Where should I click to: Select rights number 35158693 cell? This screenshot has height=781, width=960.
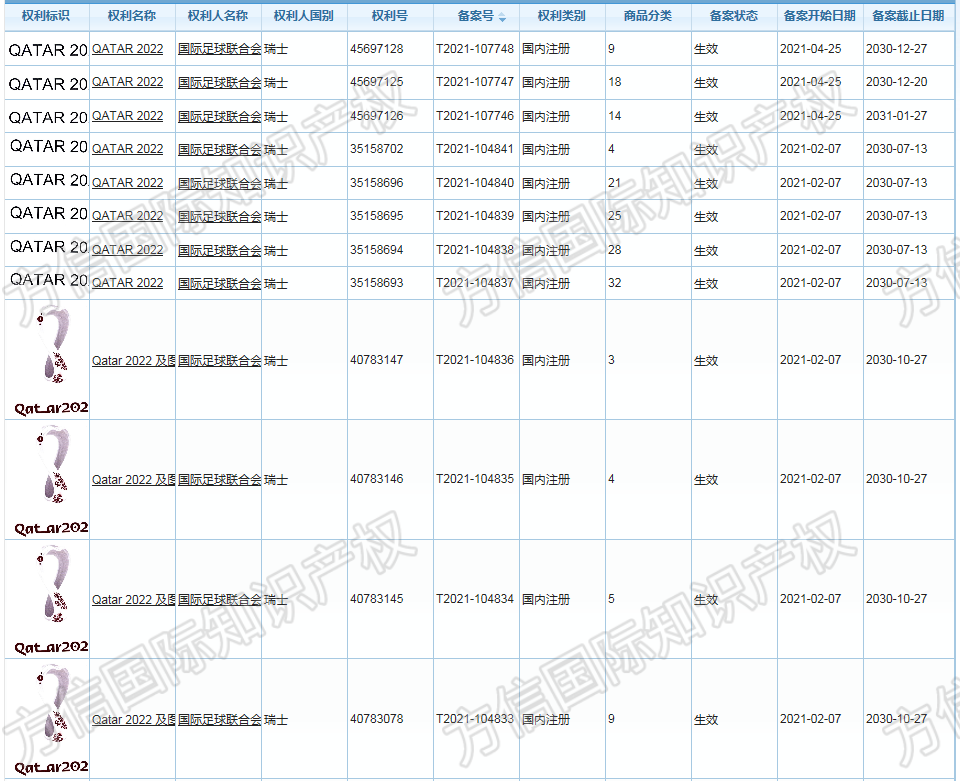[x=377, y=283]
